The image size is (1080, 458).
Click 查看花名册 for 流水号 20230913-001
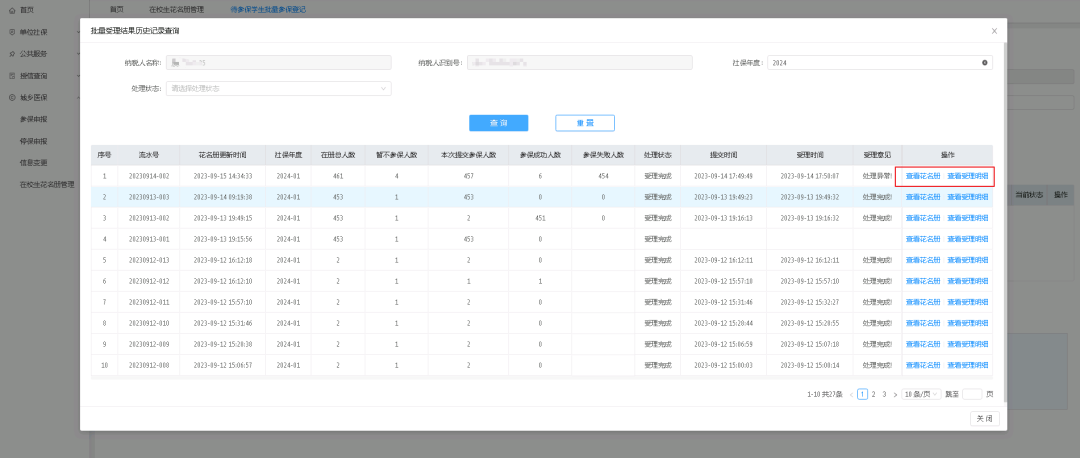[x=923, y=239]
